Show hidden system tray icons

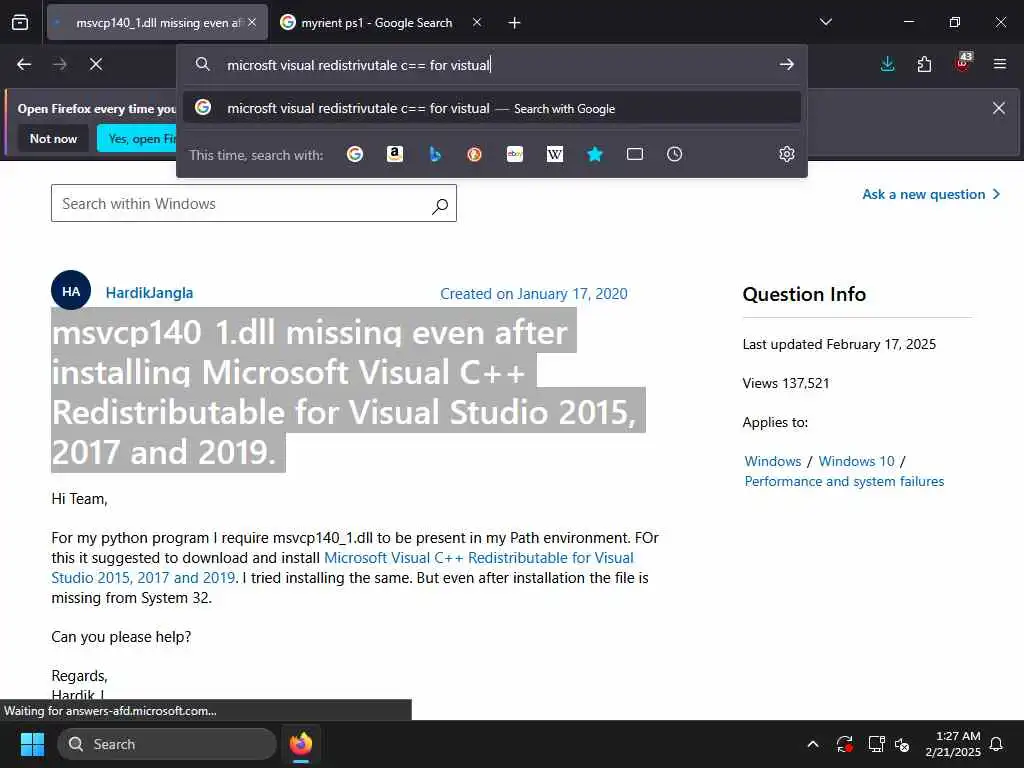[813, 744]
